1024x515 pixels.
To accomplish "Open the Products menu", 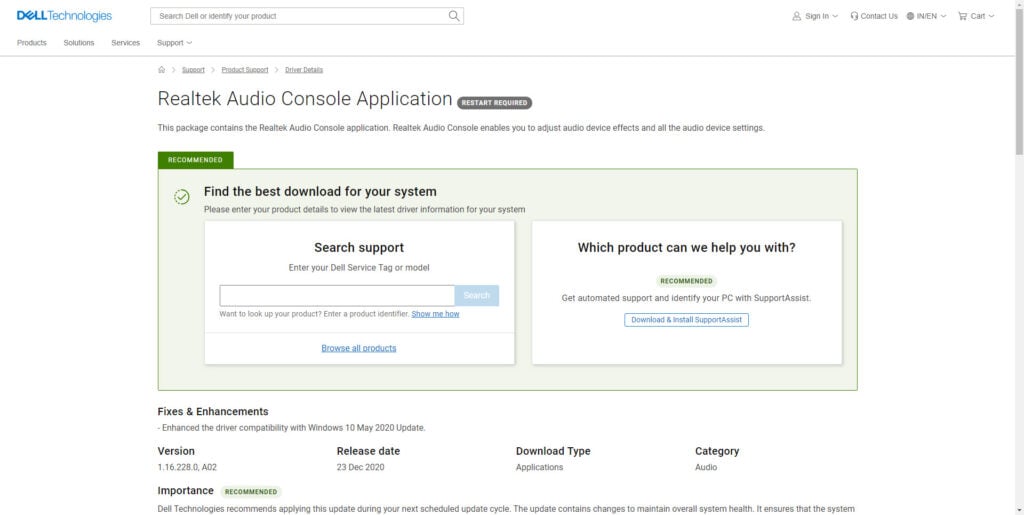I will click(x=32, y=43).
